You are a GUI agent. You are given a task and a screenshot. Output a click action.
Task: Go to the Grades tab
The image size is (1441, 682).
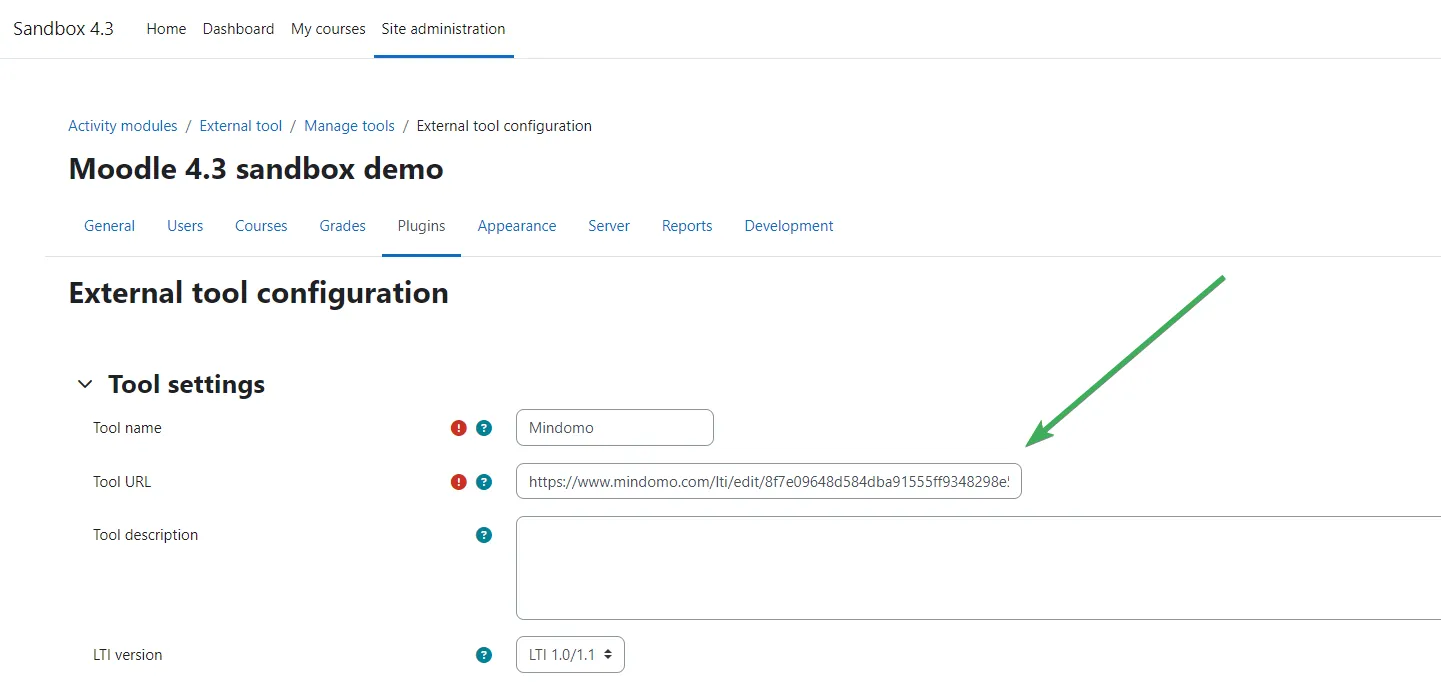(342, 226)
